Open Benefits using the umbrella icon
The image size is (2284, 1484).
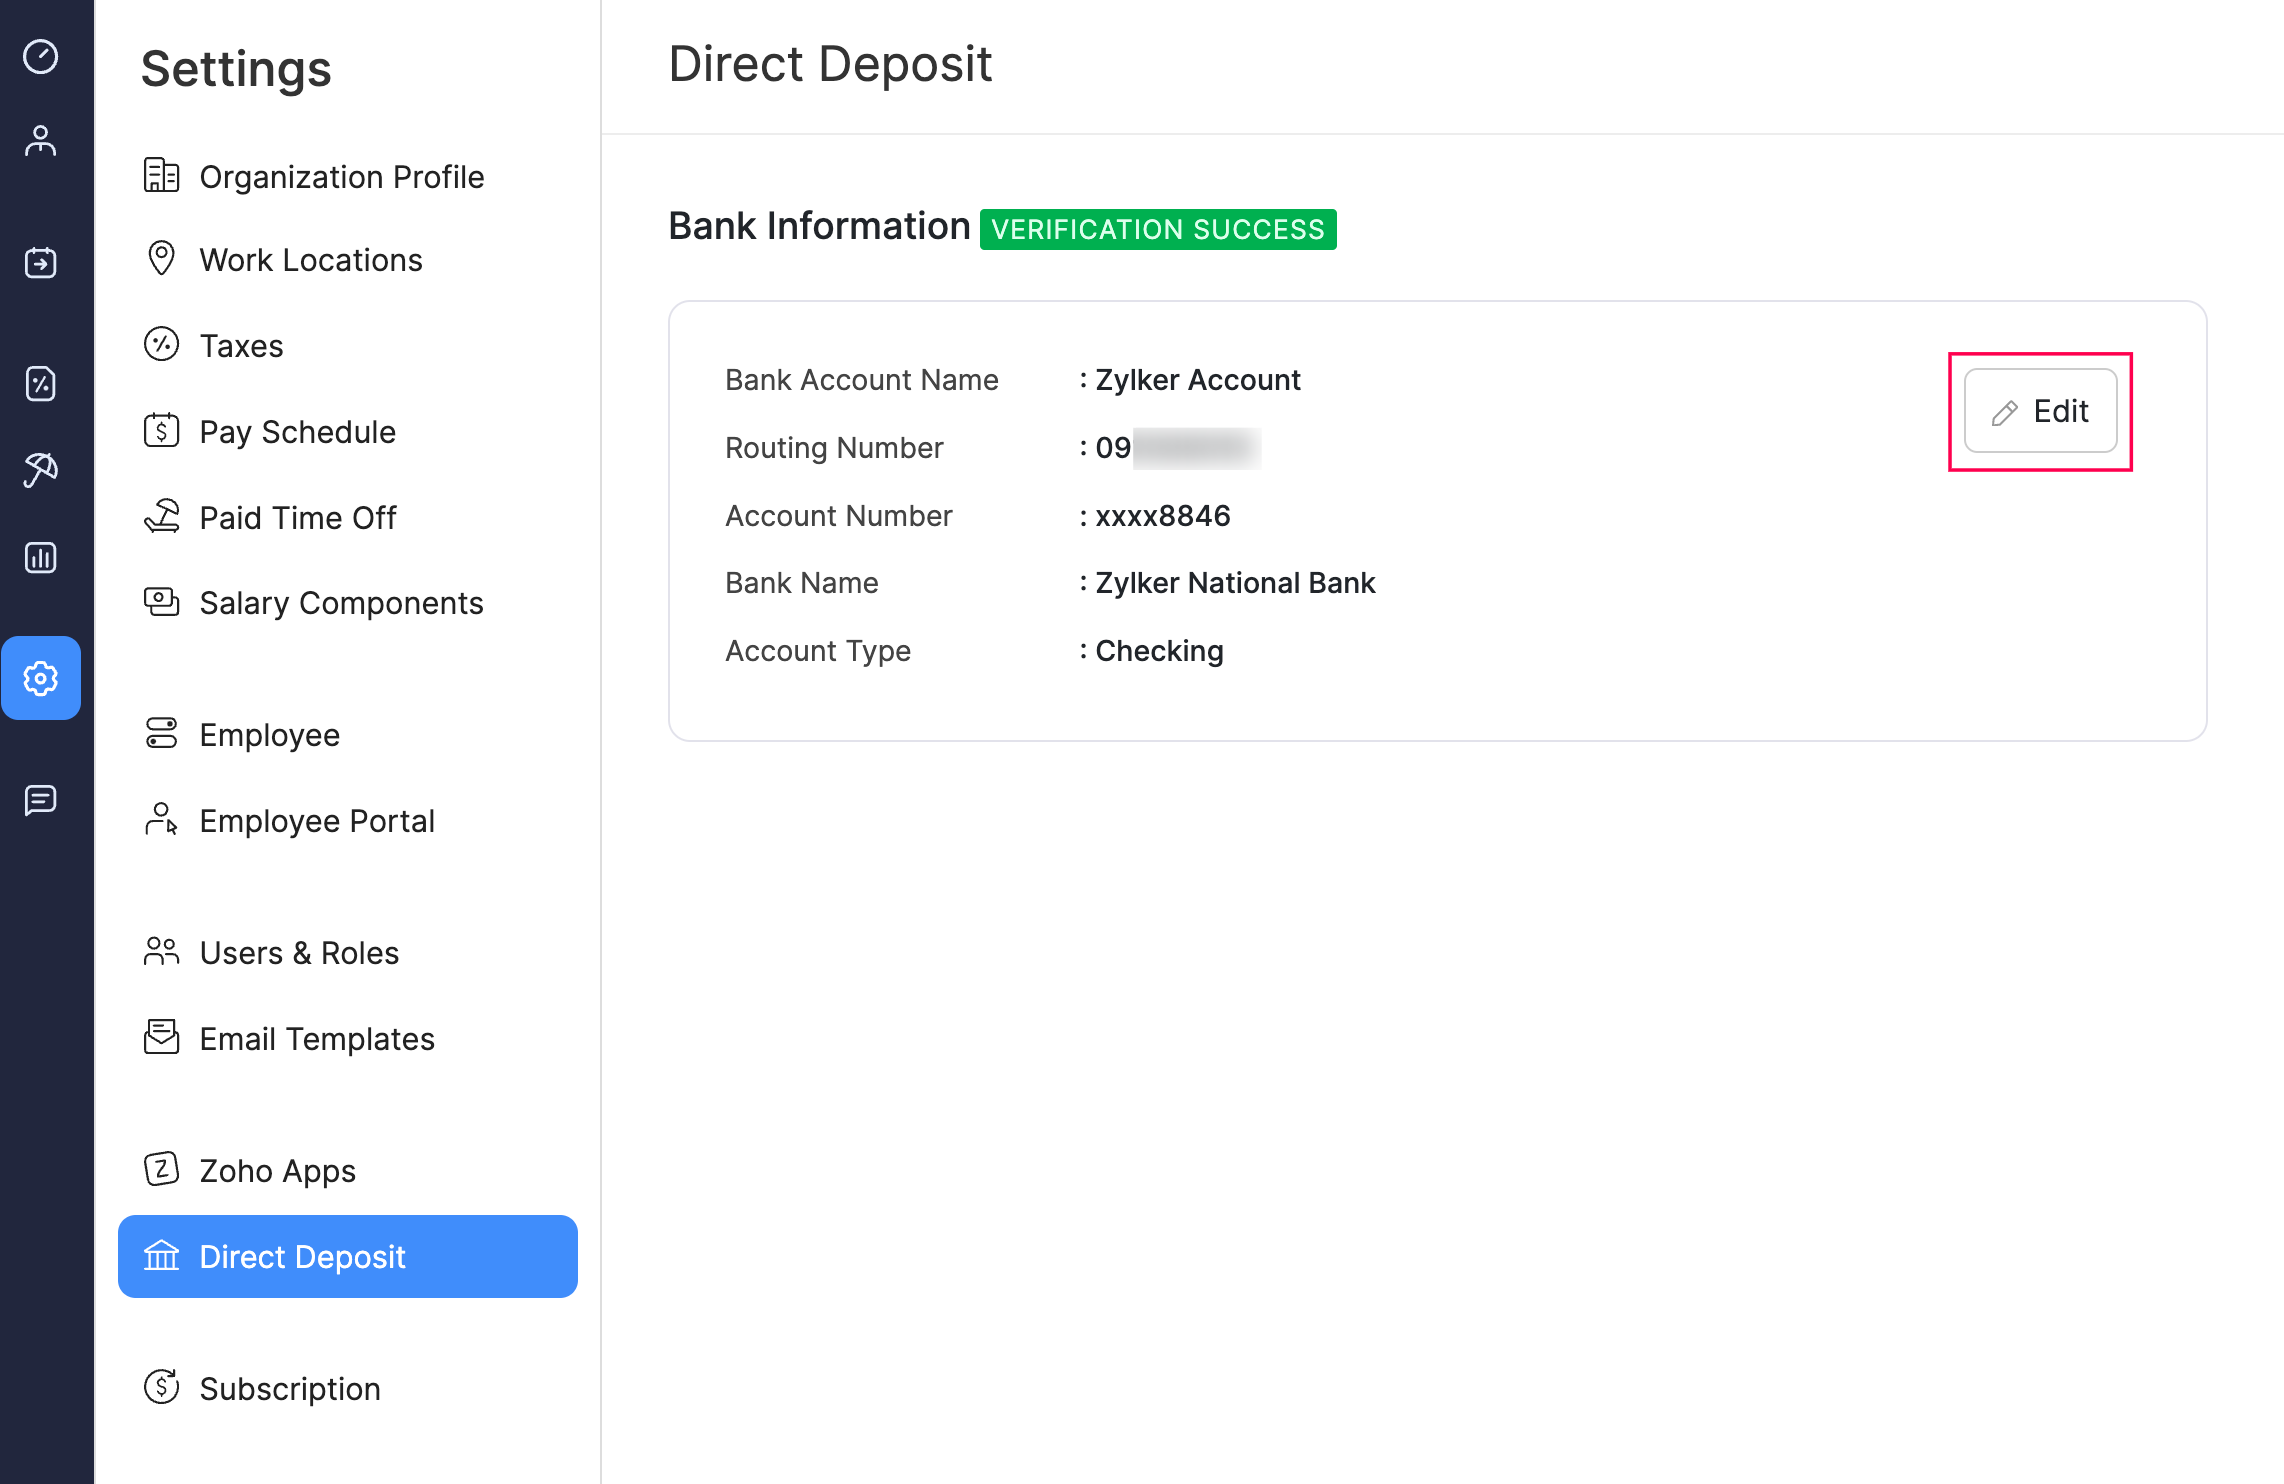click(x=41, y=470)
